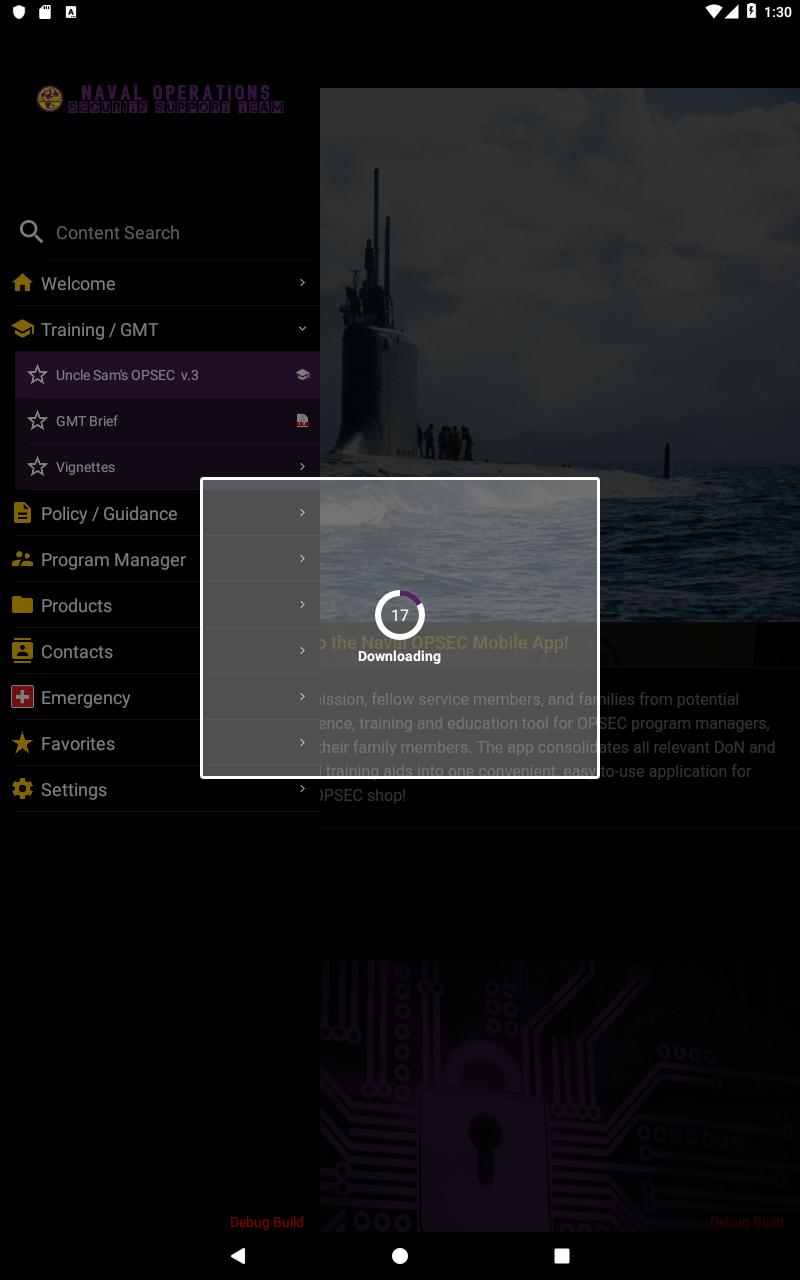
Task: Expand the Contacts chevron
Action: coord(302,651)
